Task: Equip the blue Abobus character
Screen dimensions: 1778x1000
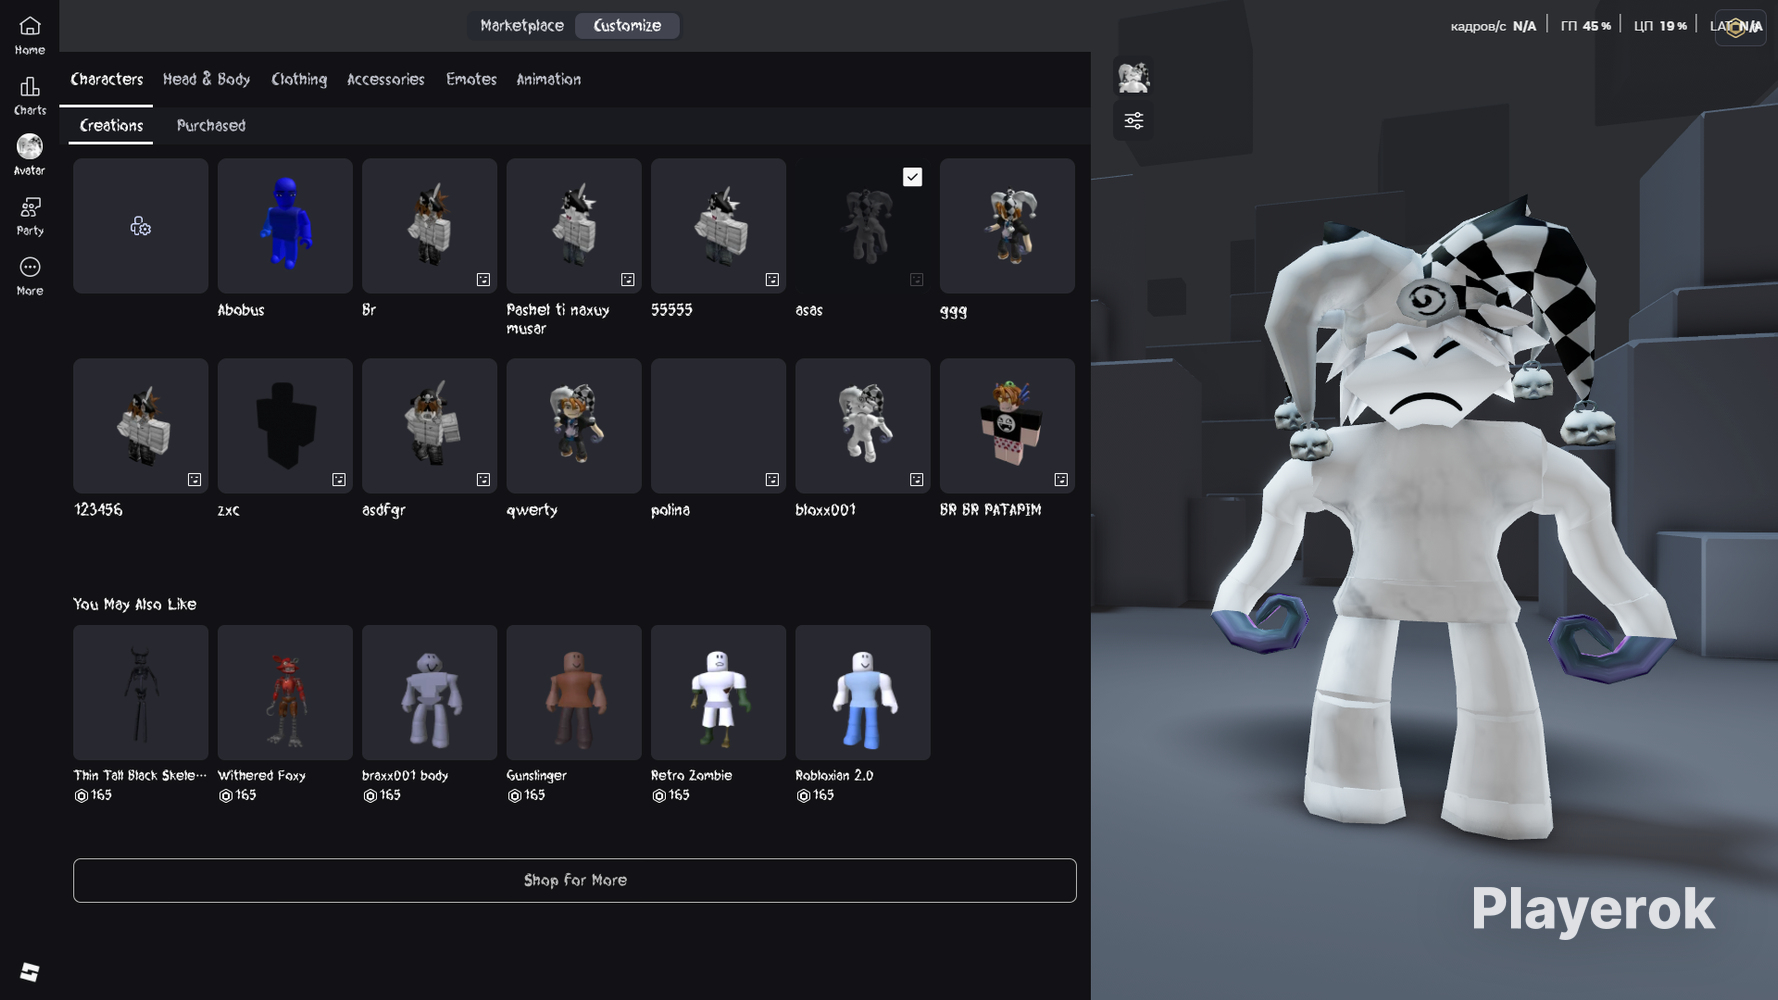Action: [x=285, y=226]
